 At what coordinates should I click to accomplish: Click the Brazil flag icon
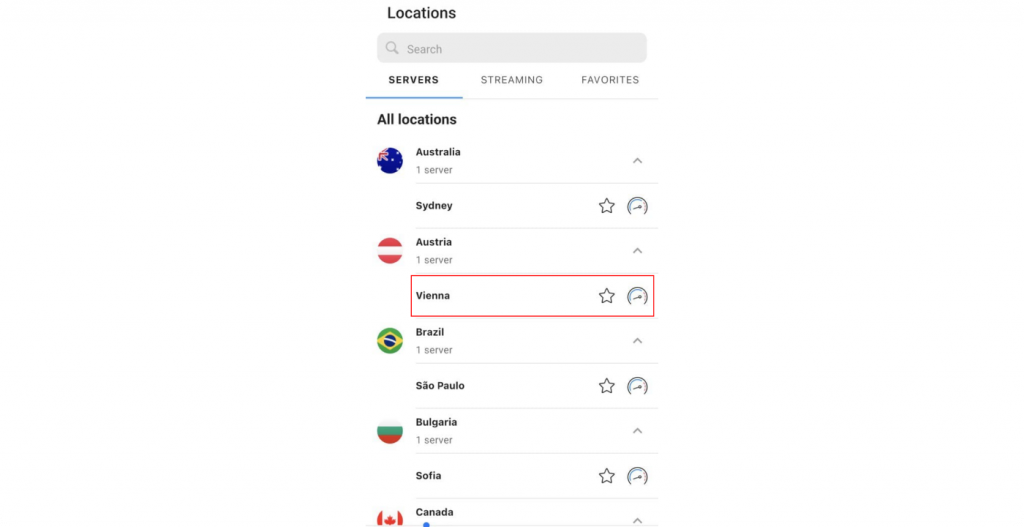(390, 341)
